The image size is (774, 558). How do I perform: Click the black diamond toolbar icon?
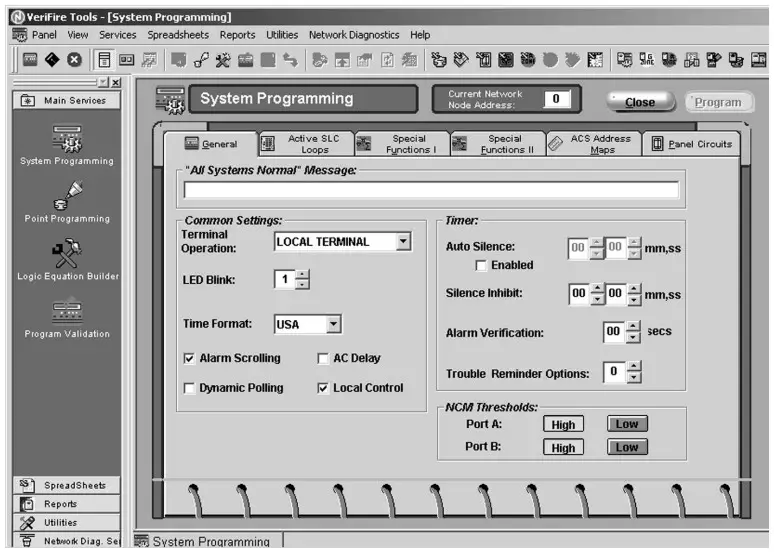point(52,60)
